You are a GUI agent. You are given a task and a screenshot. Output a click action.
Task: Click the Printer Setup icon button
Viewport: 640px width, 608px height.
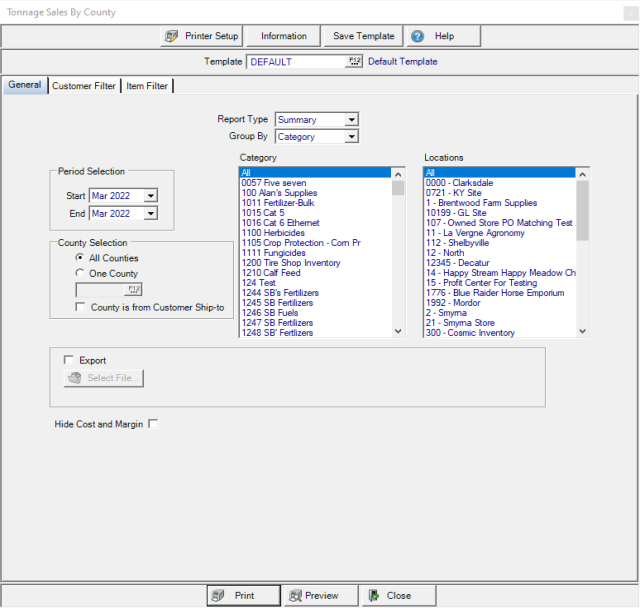point(171,36)
